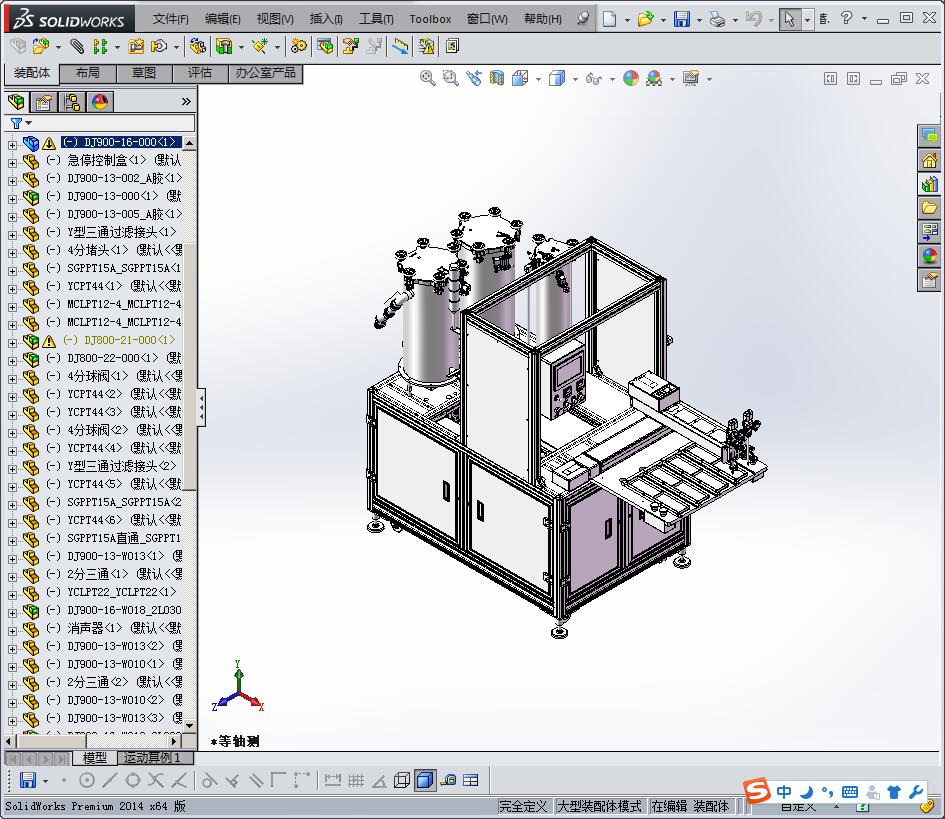Click the Insert Components icon
The height and width of the screenshot is (819, 945).
click(x=40, y=46)
